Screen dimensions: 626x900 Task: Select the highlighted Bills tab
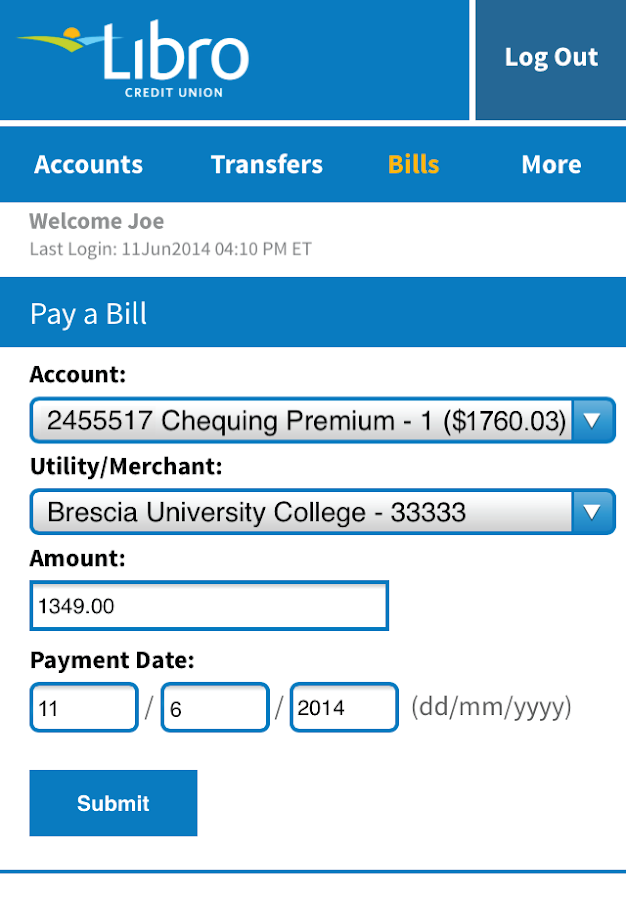pyautogui.click(x=414, y=165)
